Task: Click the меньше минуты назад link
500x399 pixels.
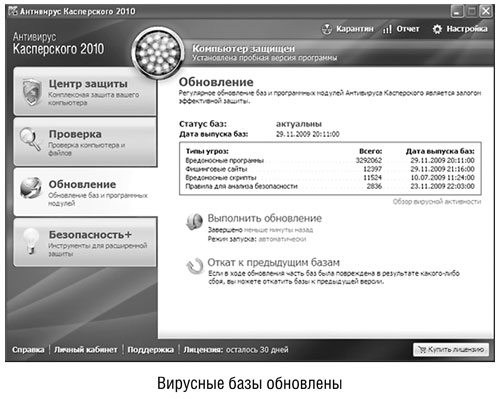Action: tap(279, 230)
